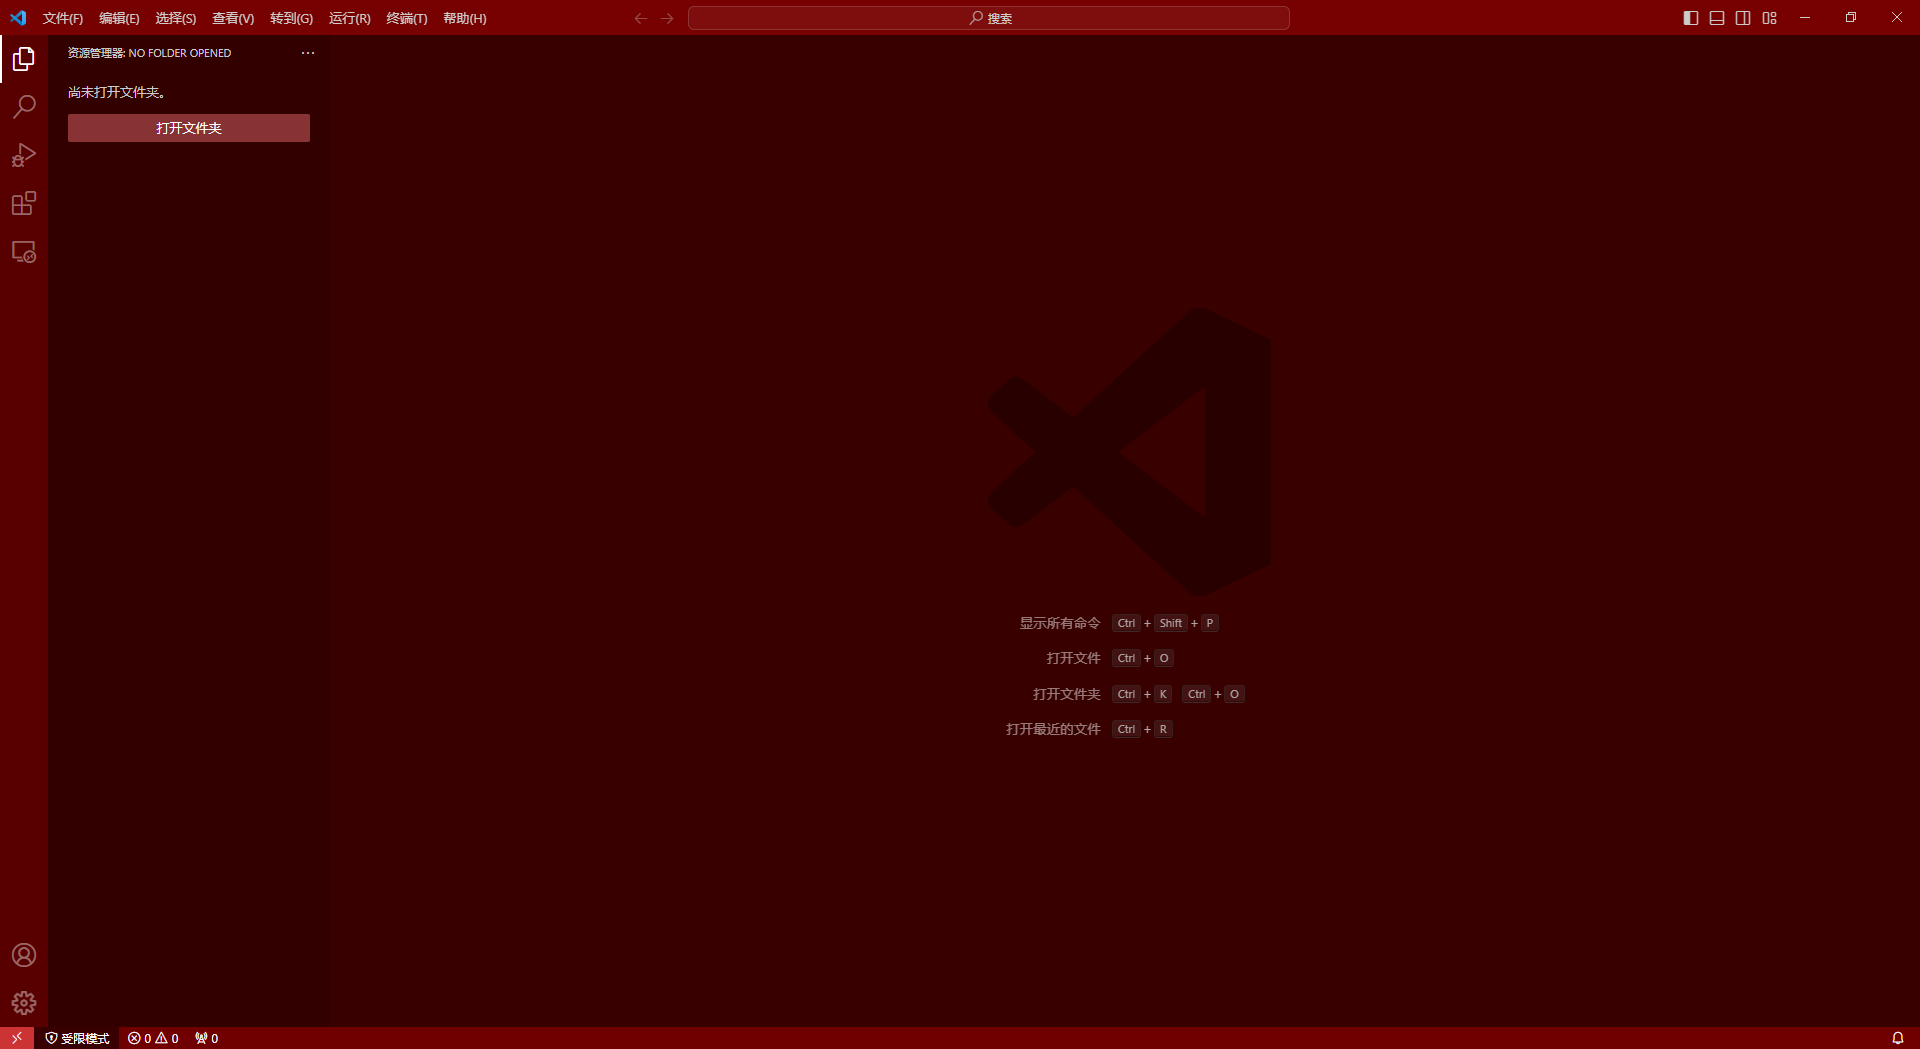
Task: Open the Explorer view in activity bar
Action: pyautogui.click(x=24, y=60)
